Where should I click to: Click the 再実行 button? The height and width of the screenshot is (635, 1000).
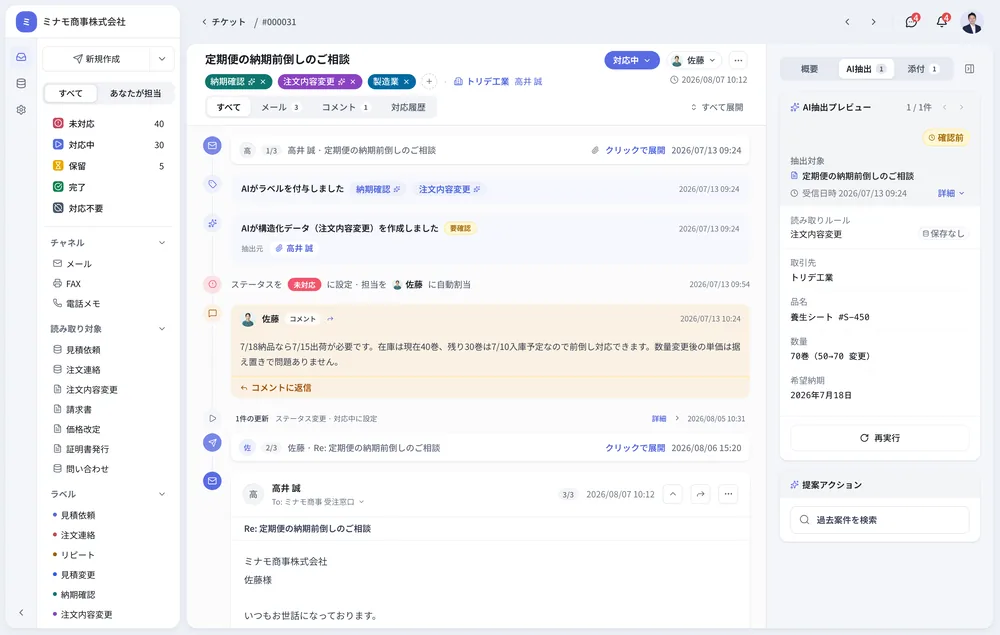[x=879, y=438]
